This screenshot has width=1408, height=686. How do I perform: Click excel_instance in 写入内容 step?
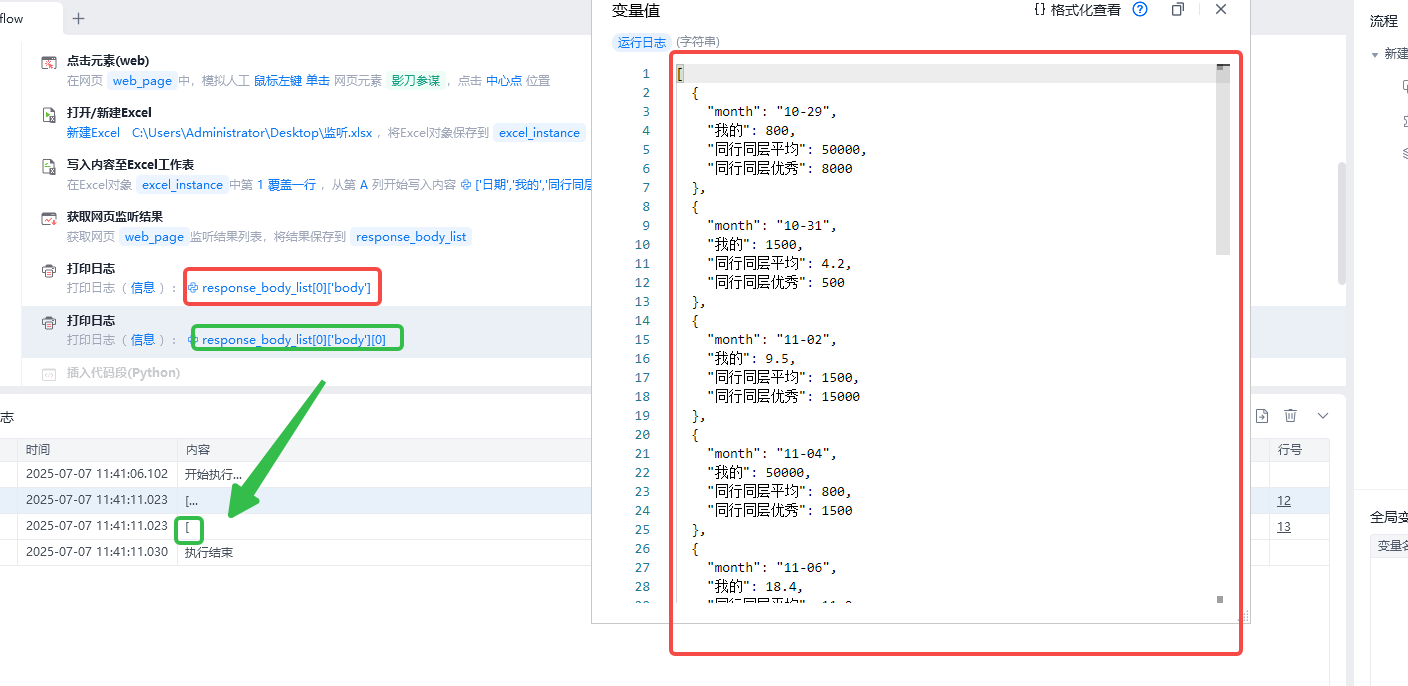click(x=182, y=185)
